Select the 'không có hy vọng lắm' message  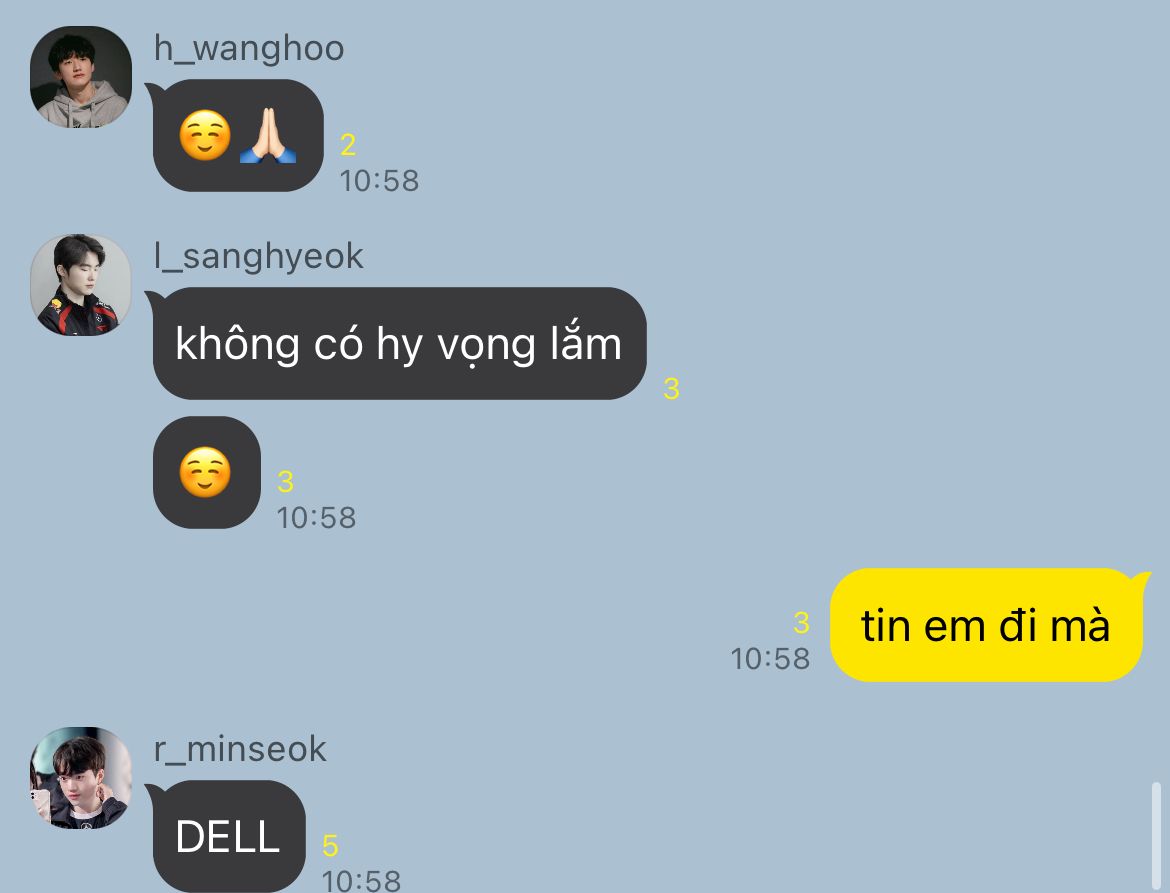[399, 343]
